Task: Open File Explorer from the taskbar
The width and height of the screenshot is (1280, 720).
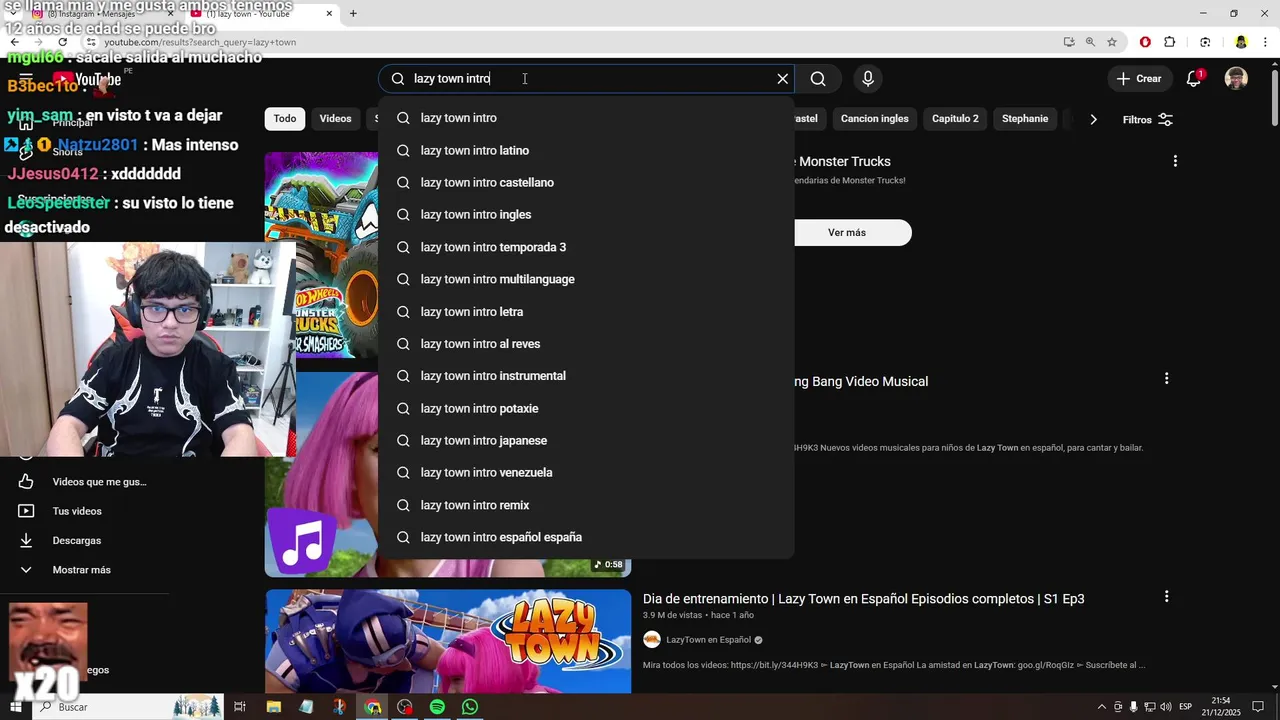Action: (274, 707)
